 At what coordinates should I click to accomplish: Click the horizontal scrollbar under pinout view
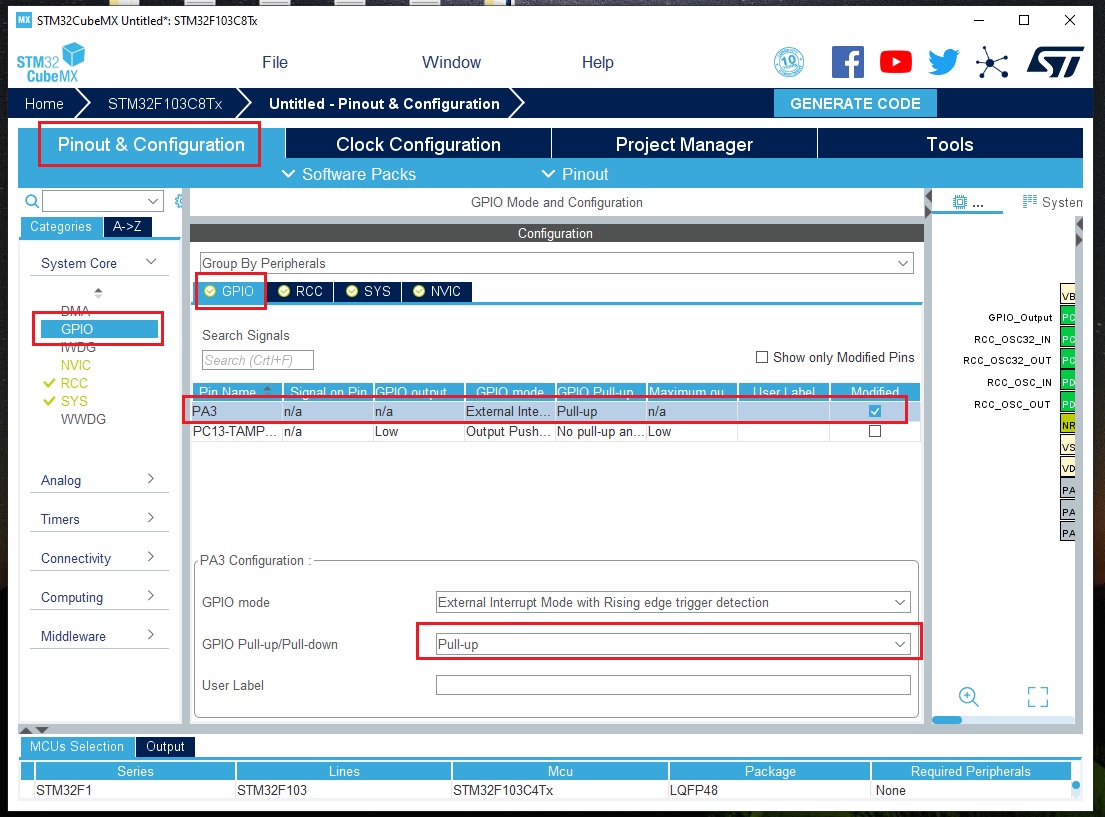(x=946, y=720)
